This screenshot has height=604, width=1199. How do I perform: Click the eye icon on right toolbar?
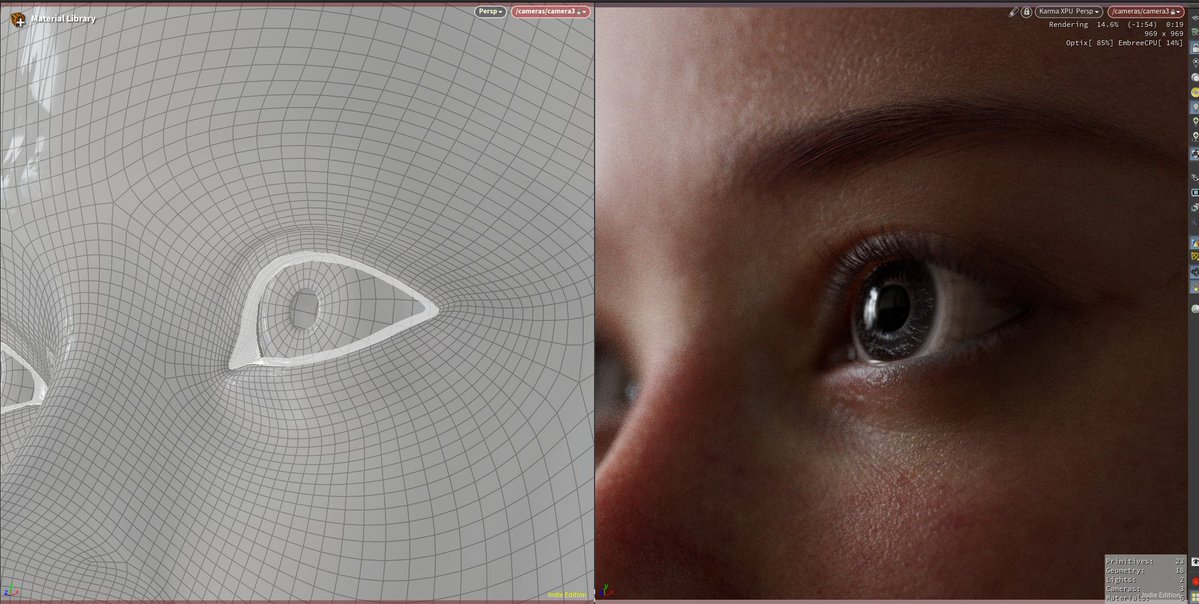pyautogui.click(x=1194, y=562)
